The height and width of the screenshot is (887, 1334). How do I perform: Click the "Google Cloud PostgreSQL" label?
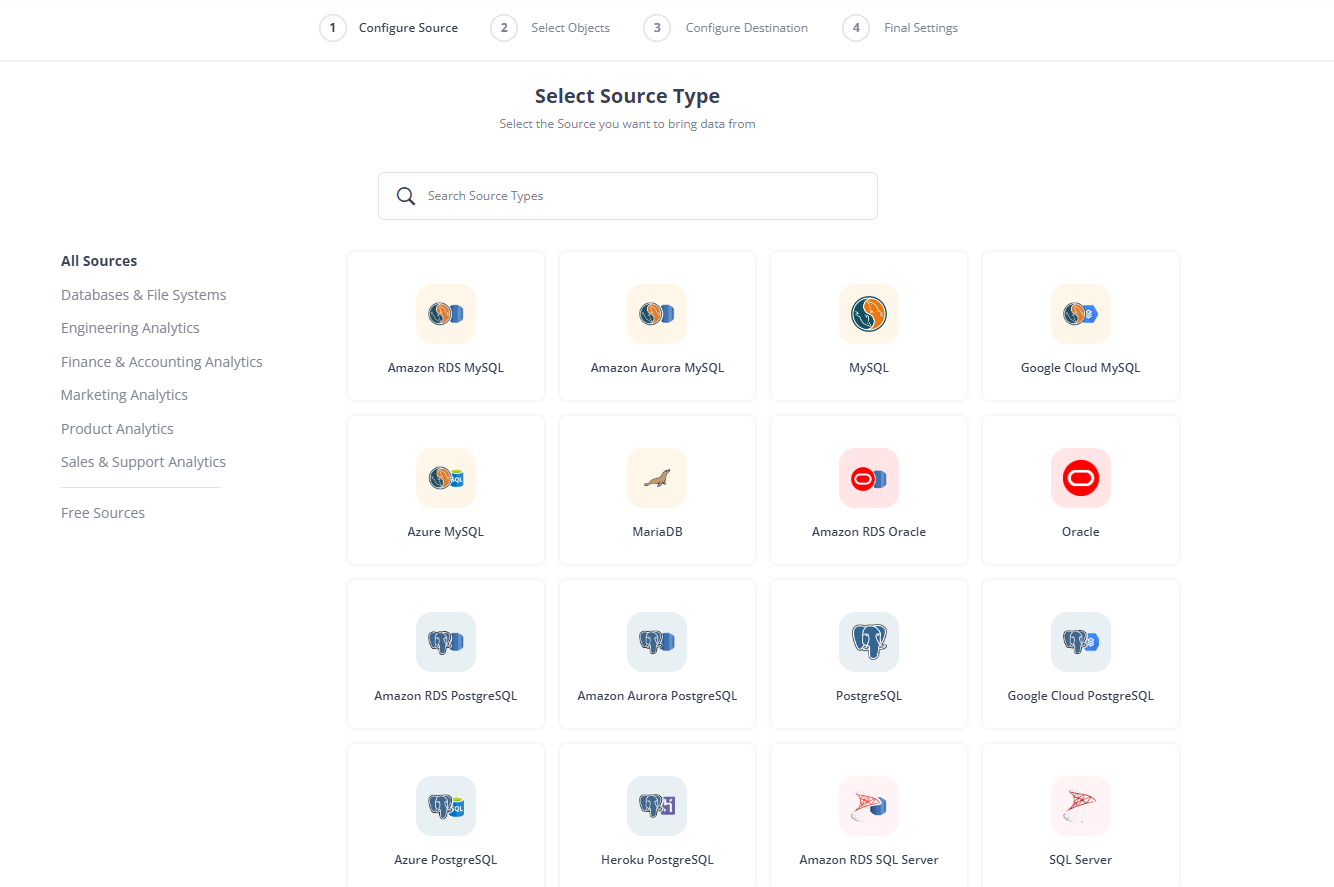[x=1081, y=696]
